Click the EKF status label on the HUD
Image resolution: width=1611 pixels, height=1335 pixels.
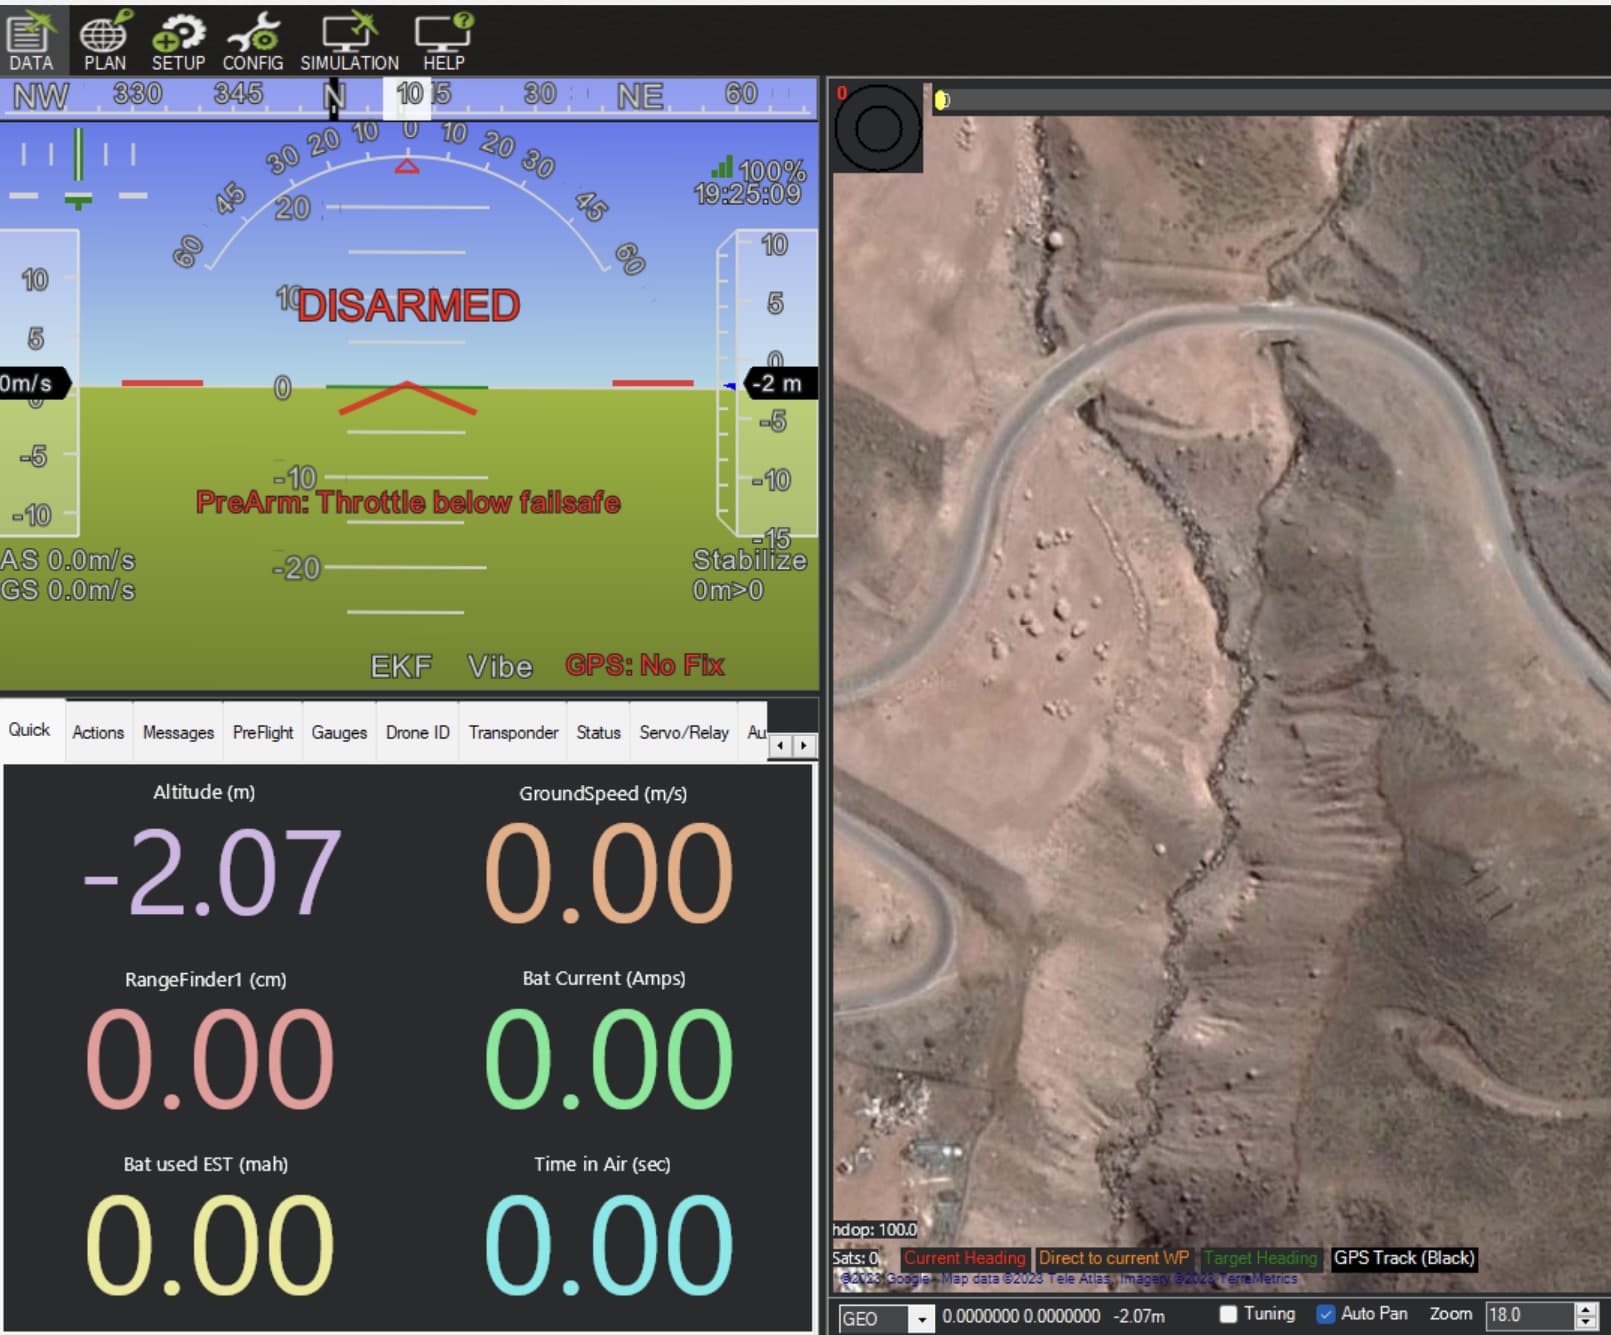tap(401, 666)
